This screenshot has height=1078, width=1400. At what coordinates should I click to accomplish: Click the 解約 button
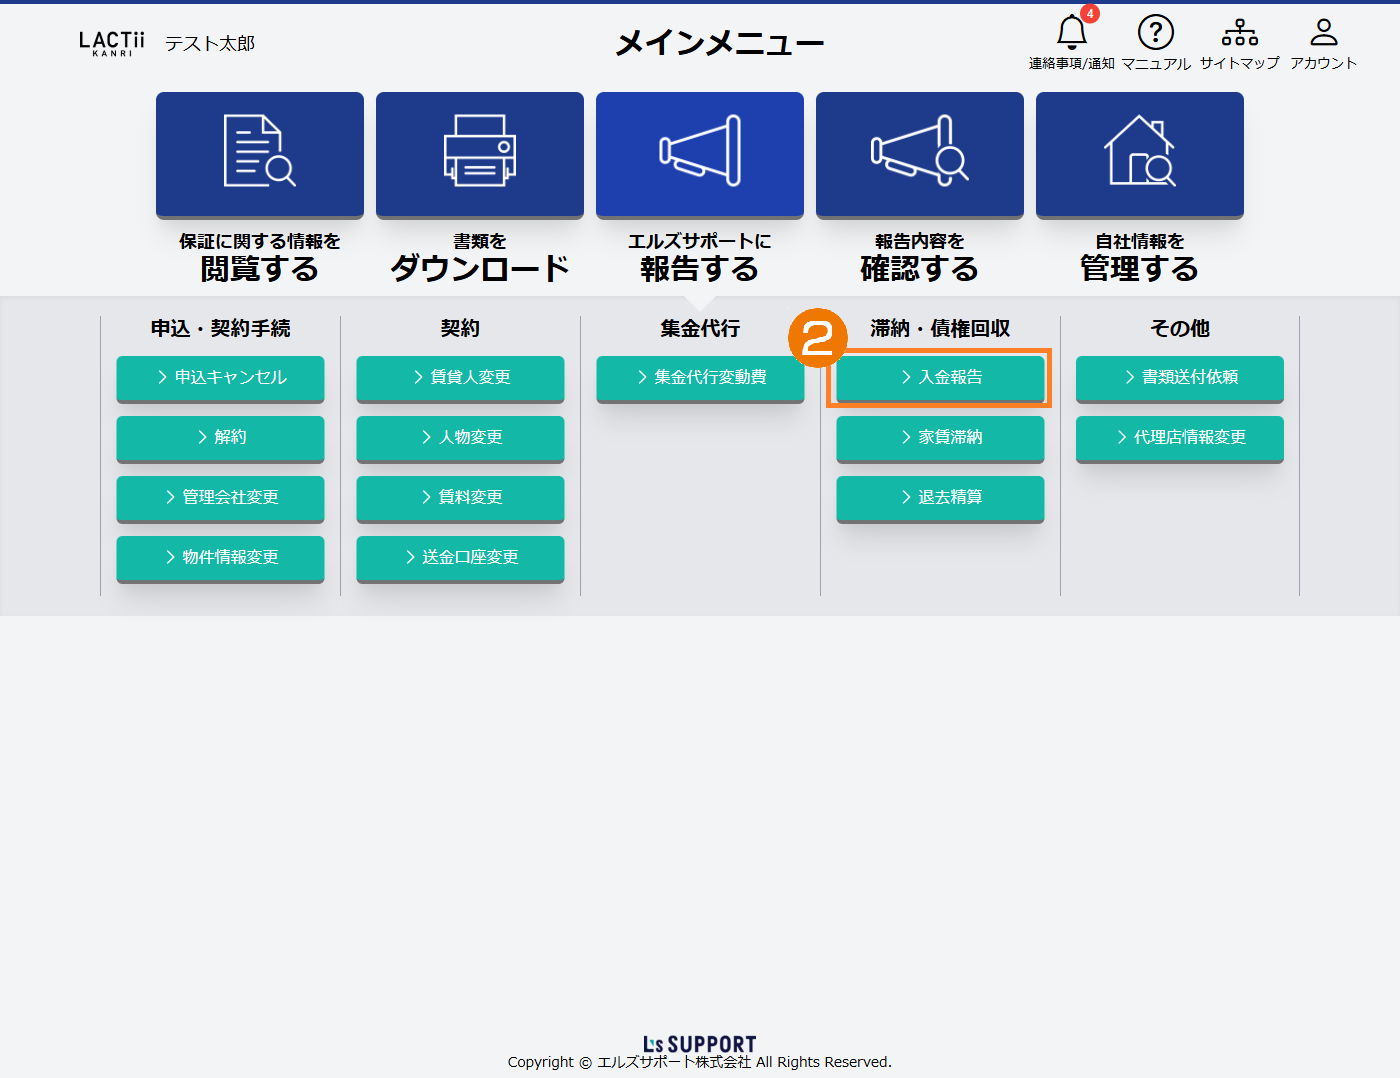220,438
